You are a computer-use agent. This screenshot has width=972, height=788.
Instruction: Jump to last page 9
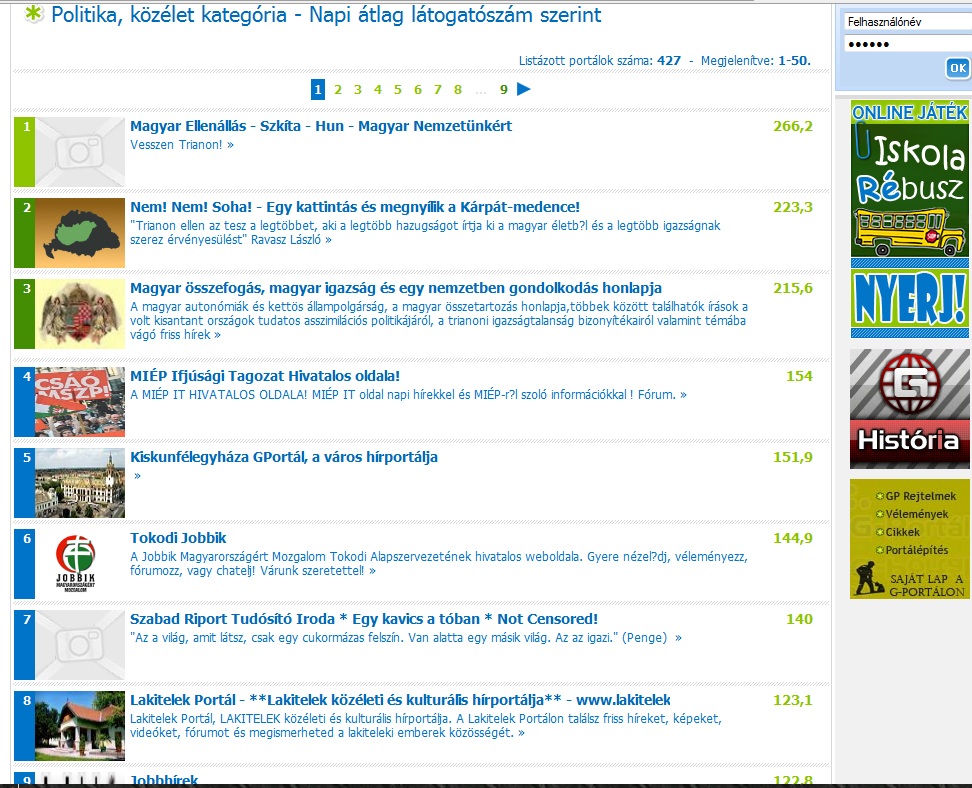[x=504, y=90]
